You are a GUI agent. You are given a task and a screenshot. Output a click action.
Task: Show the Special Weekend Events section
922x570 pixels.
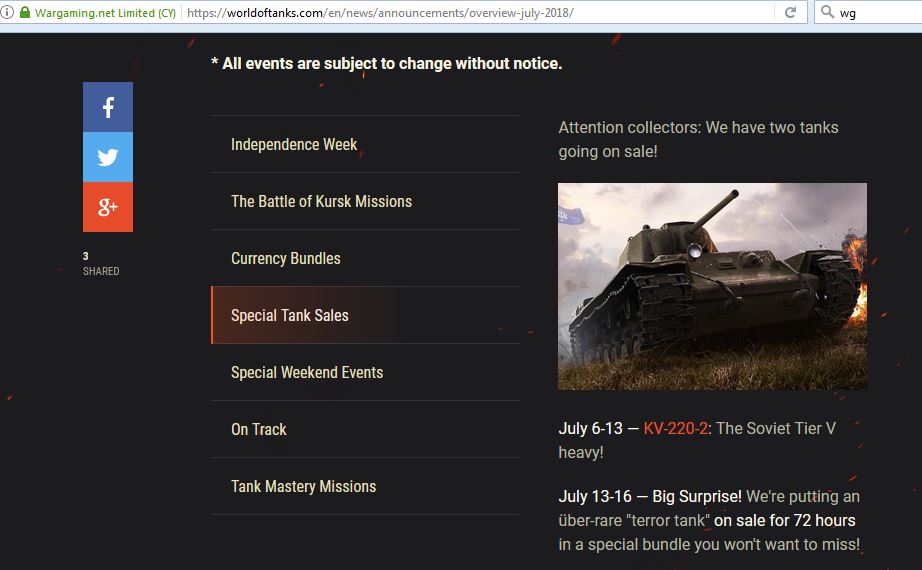coord(365,372)
